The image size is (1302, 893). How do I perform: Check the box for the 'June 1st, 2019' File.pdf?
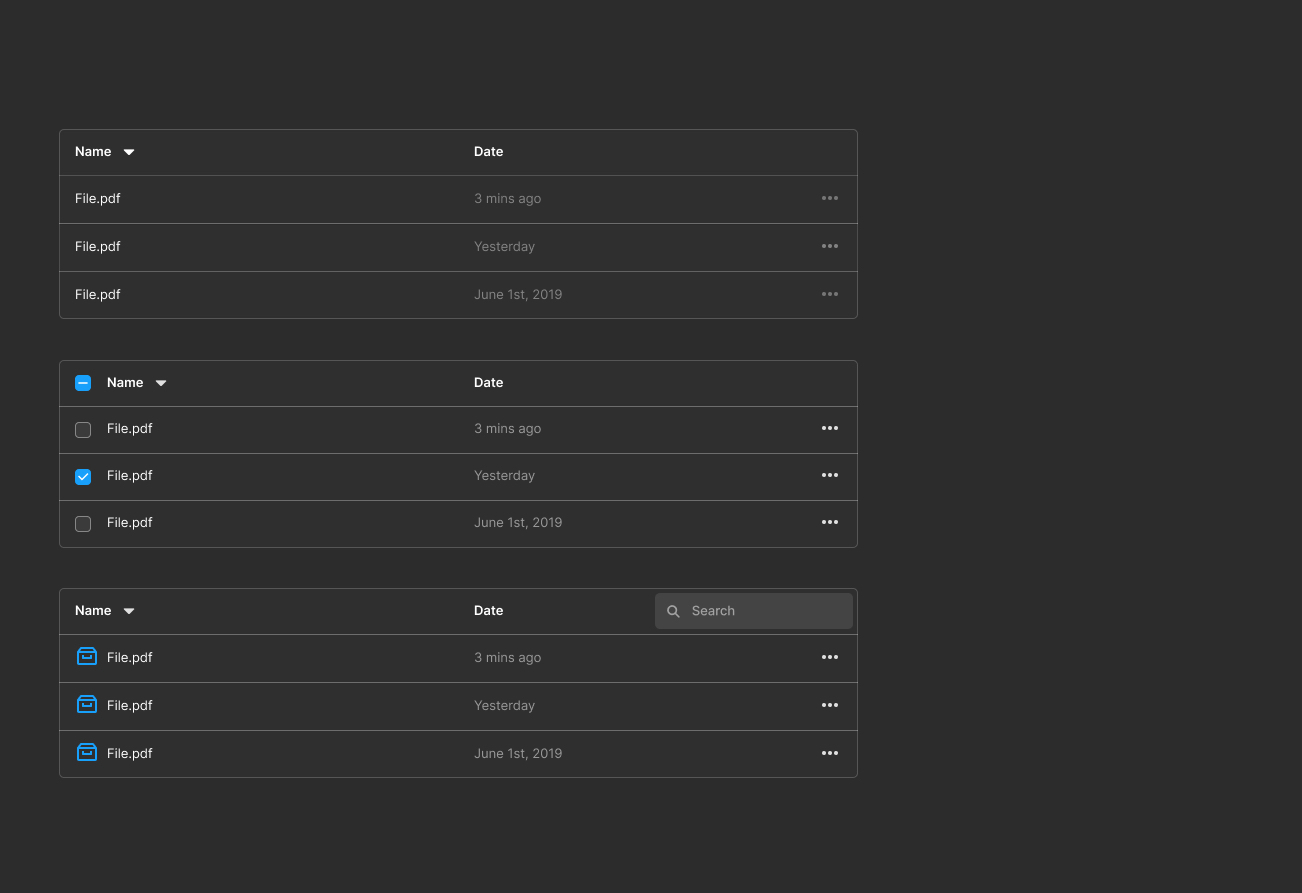coord(83,524)
